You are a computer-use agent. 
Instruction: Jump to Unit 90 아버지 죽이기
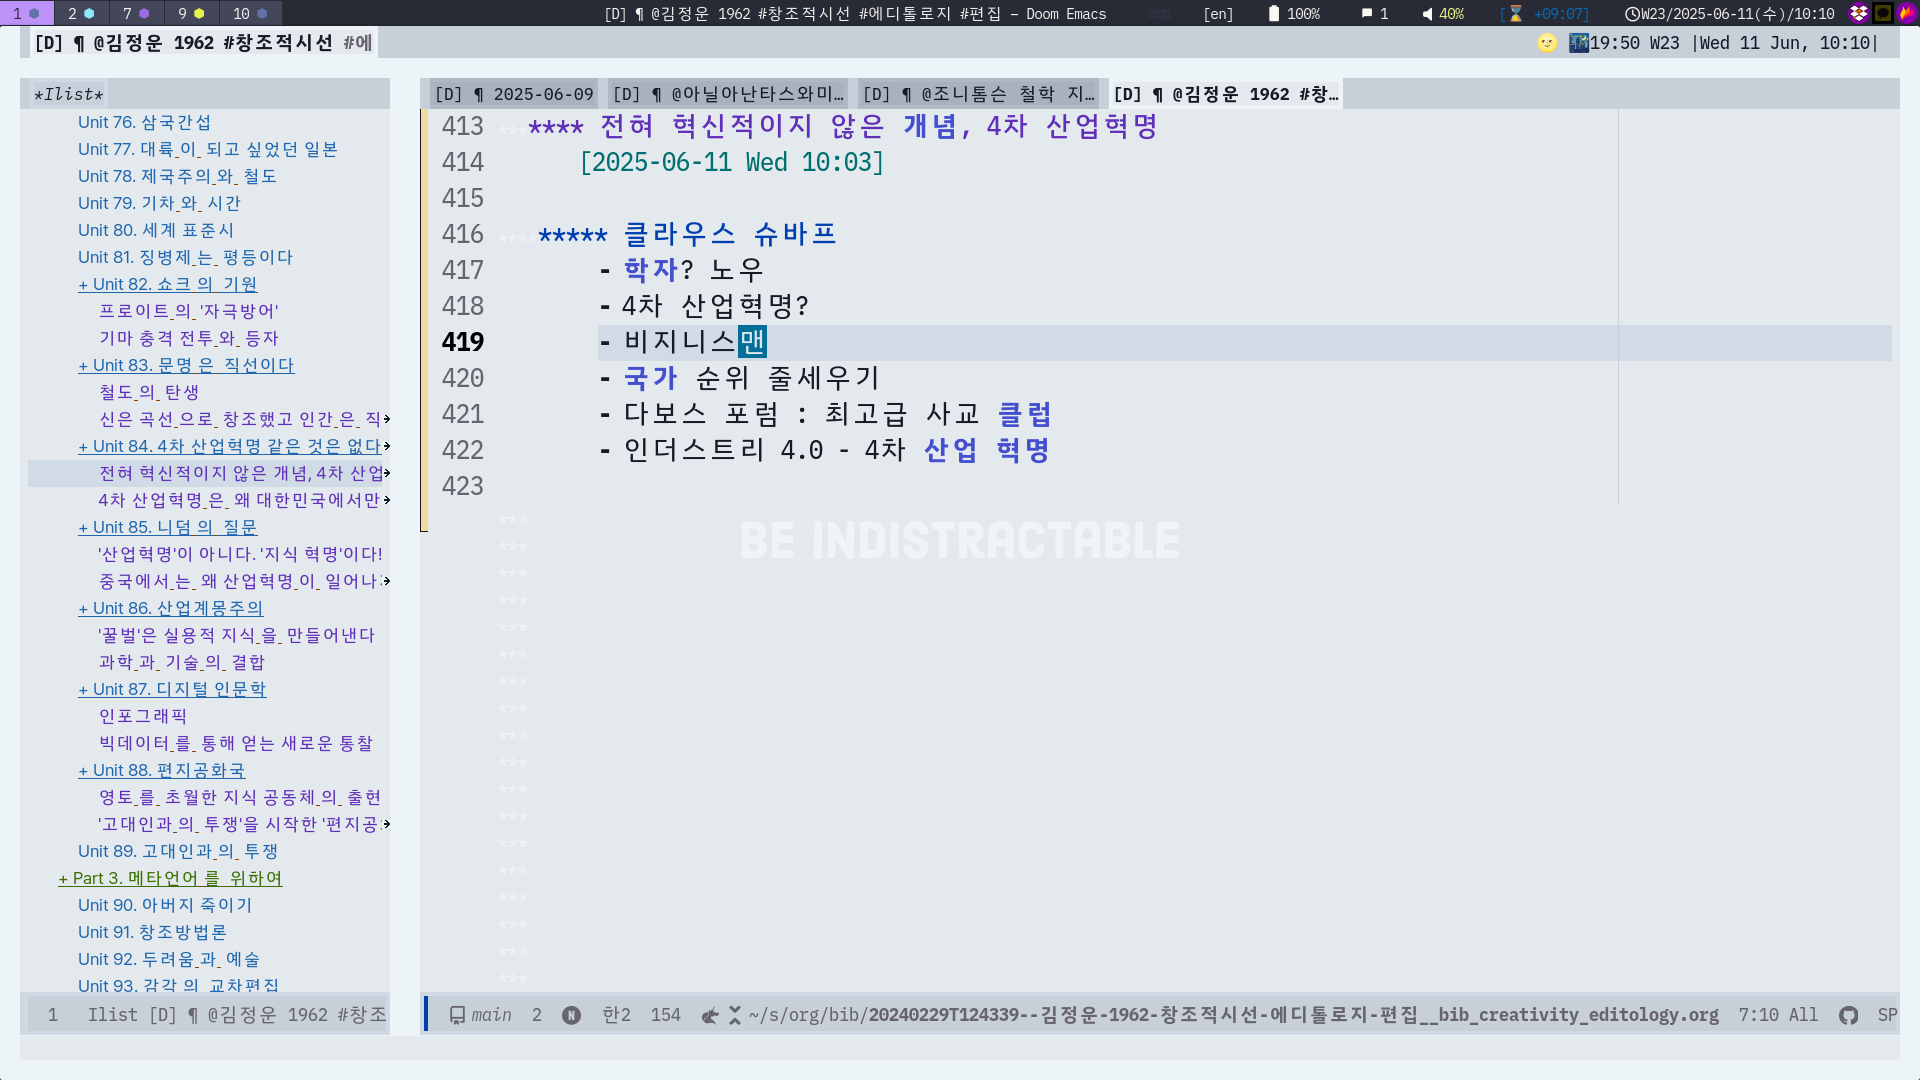(x=165, y=905)
